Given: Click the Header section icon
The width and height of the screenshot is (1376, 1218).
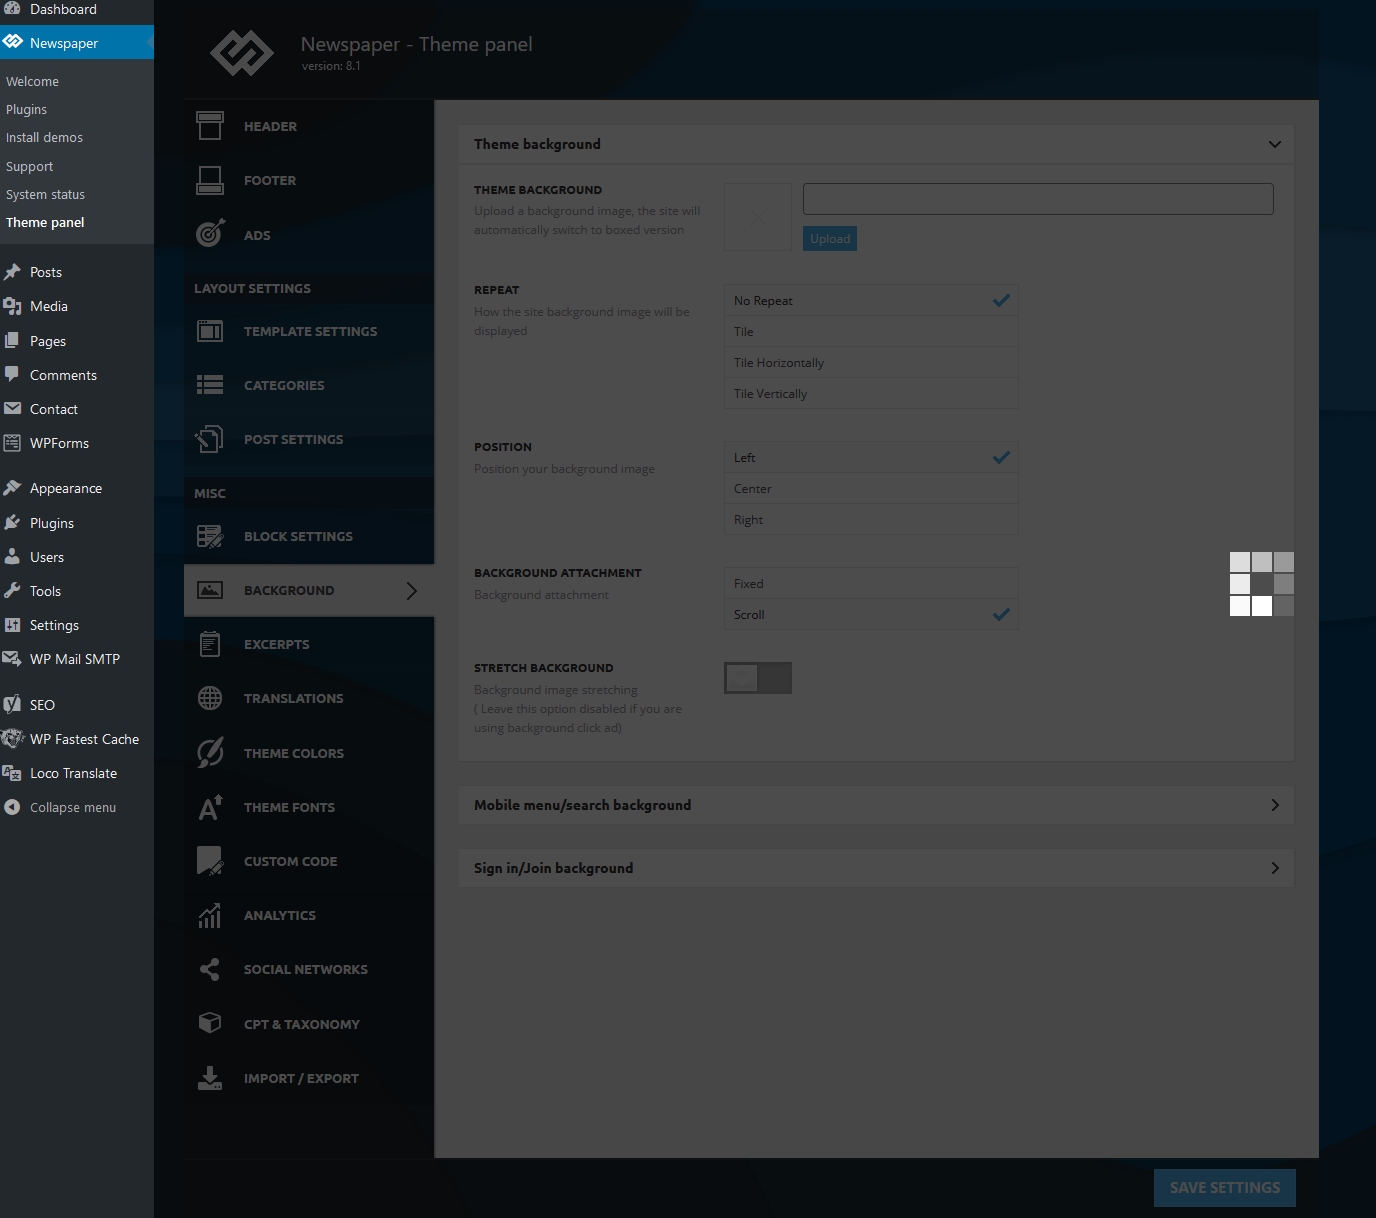Looking at the screenshot, I should click(210, 126).
